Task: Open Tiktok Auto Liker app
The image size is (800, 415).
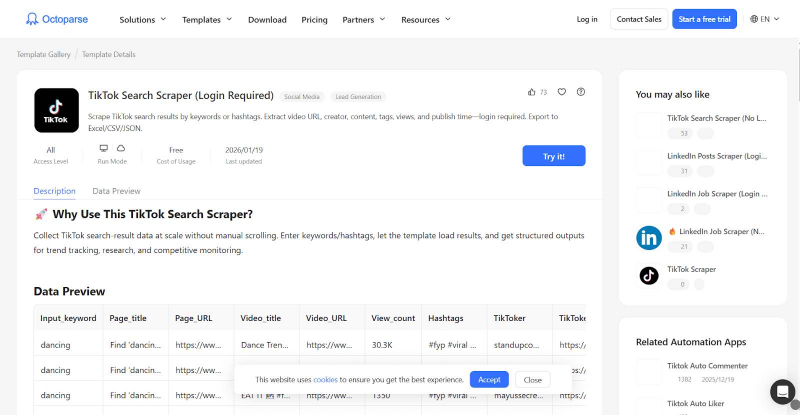Action: [695, 403]
